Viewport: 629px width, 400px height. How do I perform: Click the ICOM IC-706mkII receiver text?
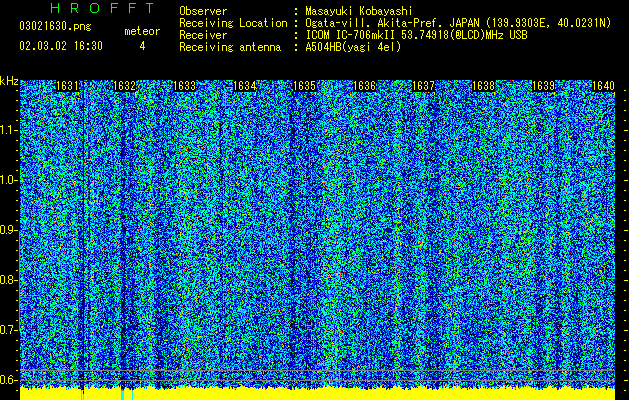pyautogui.click(x=416, y=35)
